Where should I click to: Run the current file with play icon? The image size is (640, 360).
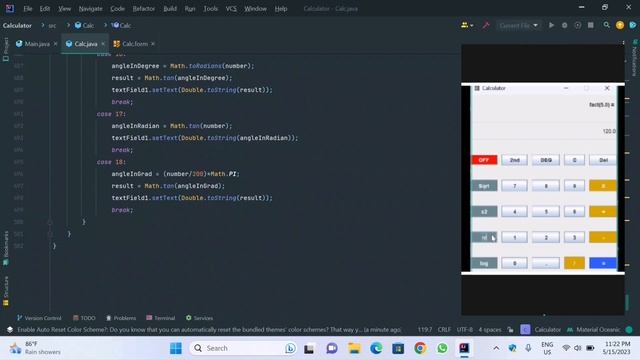(551, 25)
